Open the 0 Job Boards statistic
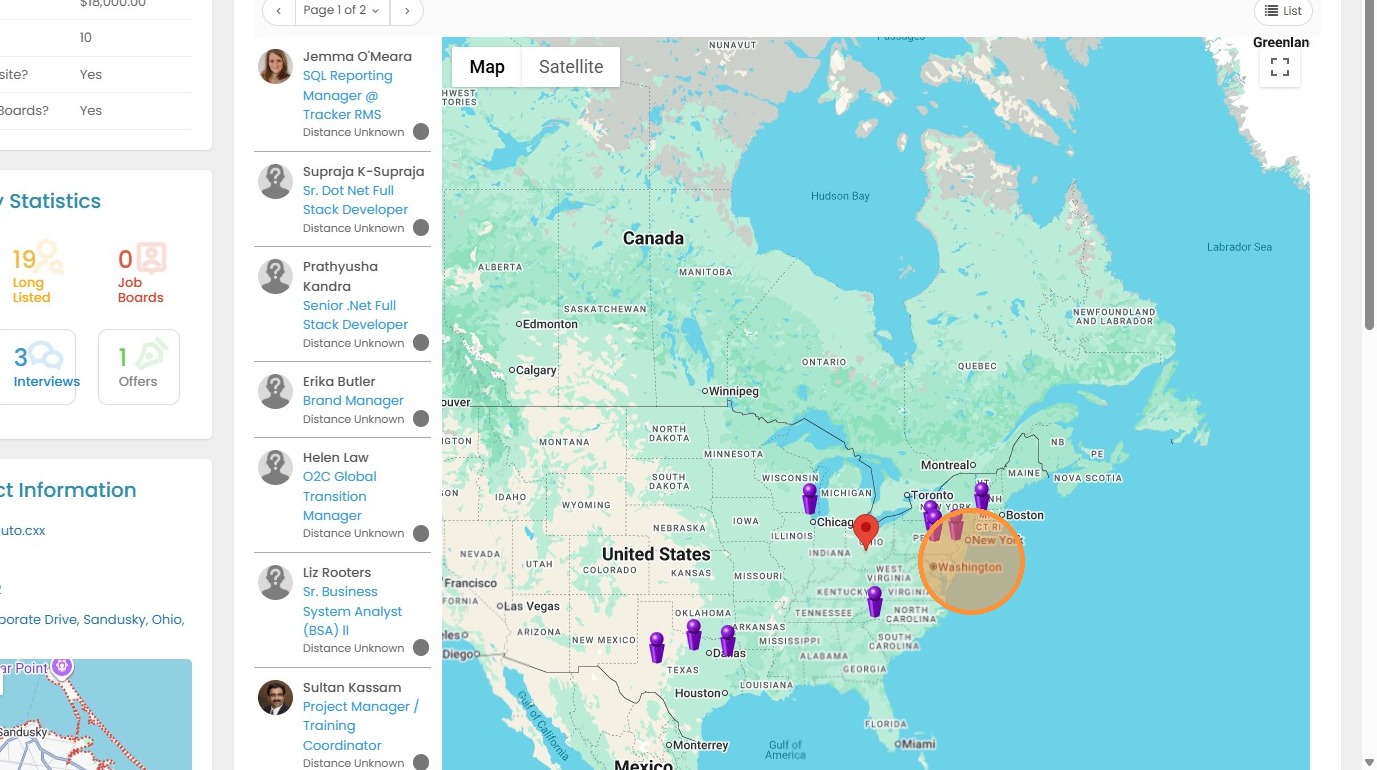Screen dimensions: 1377x770 point(141,272)
